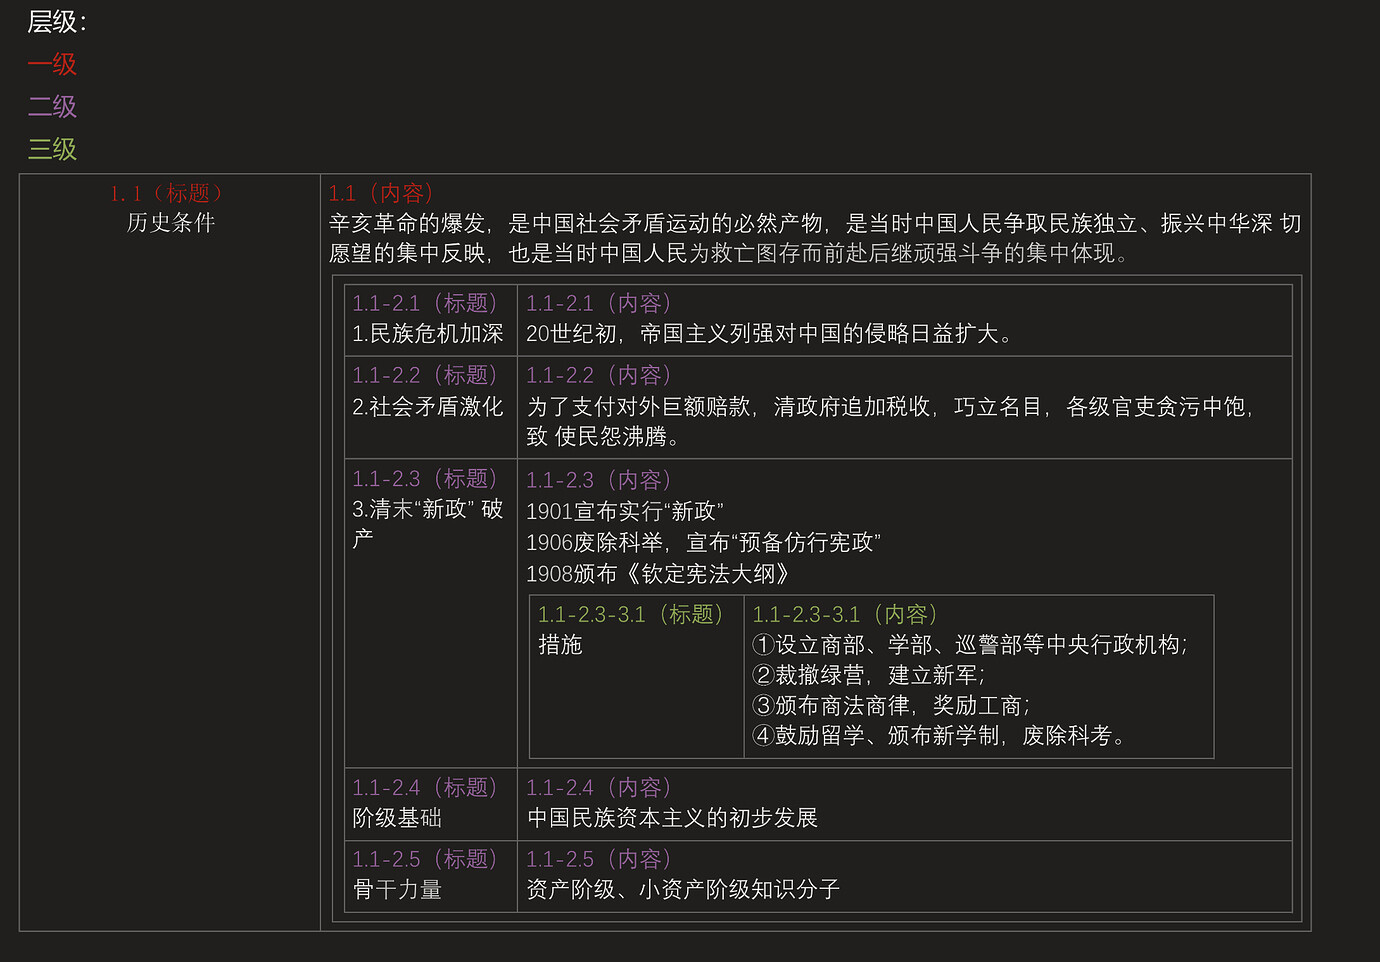The width and height of the screenshot is (1380, 962).
Task: Click the 1.民族危机加深 cell
Action: coord(427,334)
